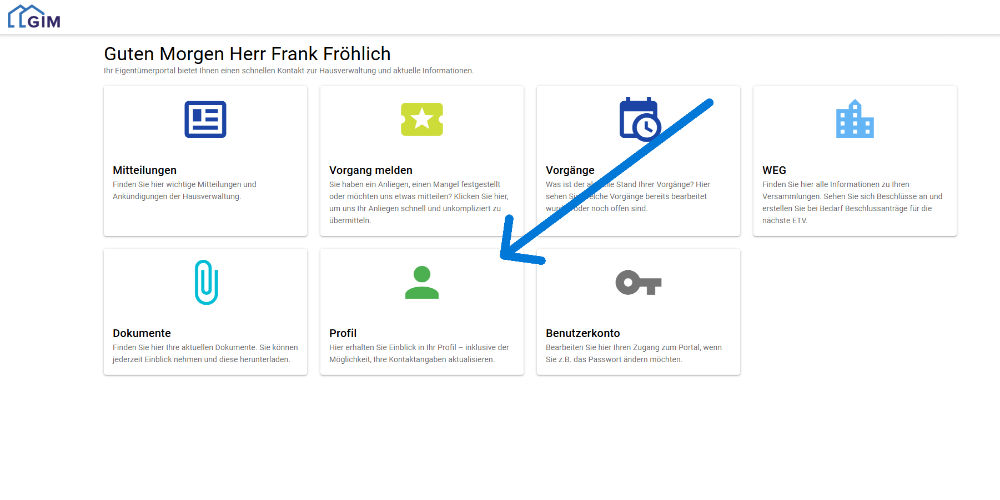Click the Vorgang melden title

[x=371, y=170]
